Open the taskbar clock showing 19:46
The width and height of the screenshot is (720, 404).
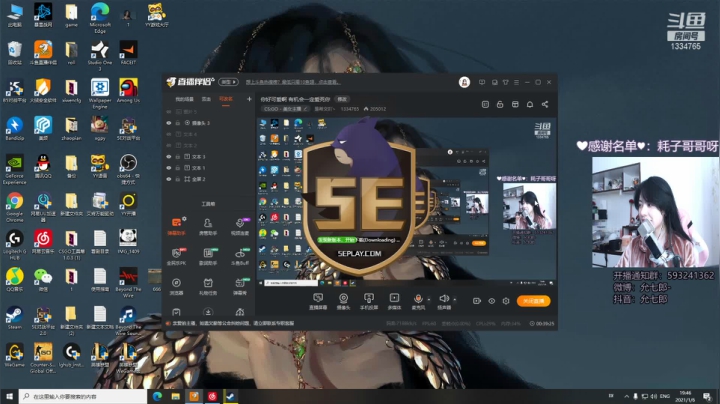685,396
